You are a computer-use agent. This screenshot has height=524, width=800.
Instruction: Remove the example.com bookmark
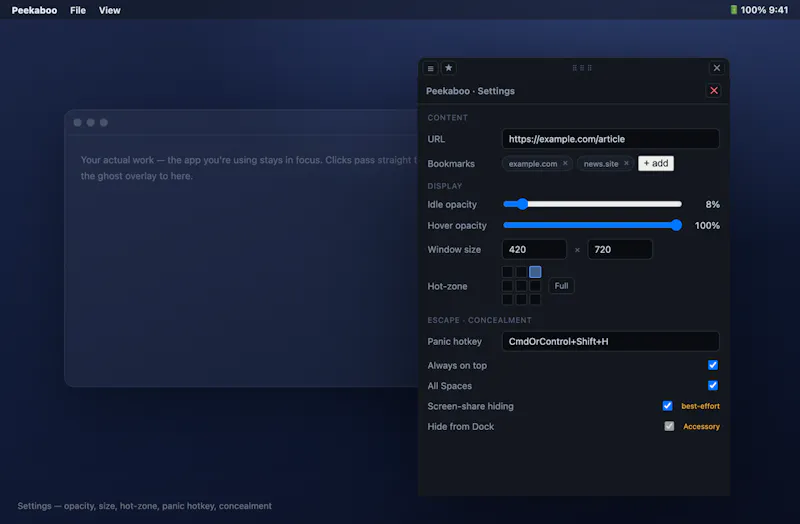[565, 163]
